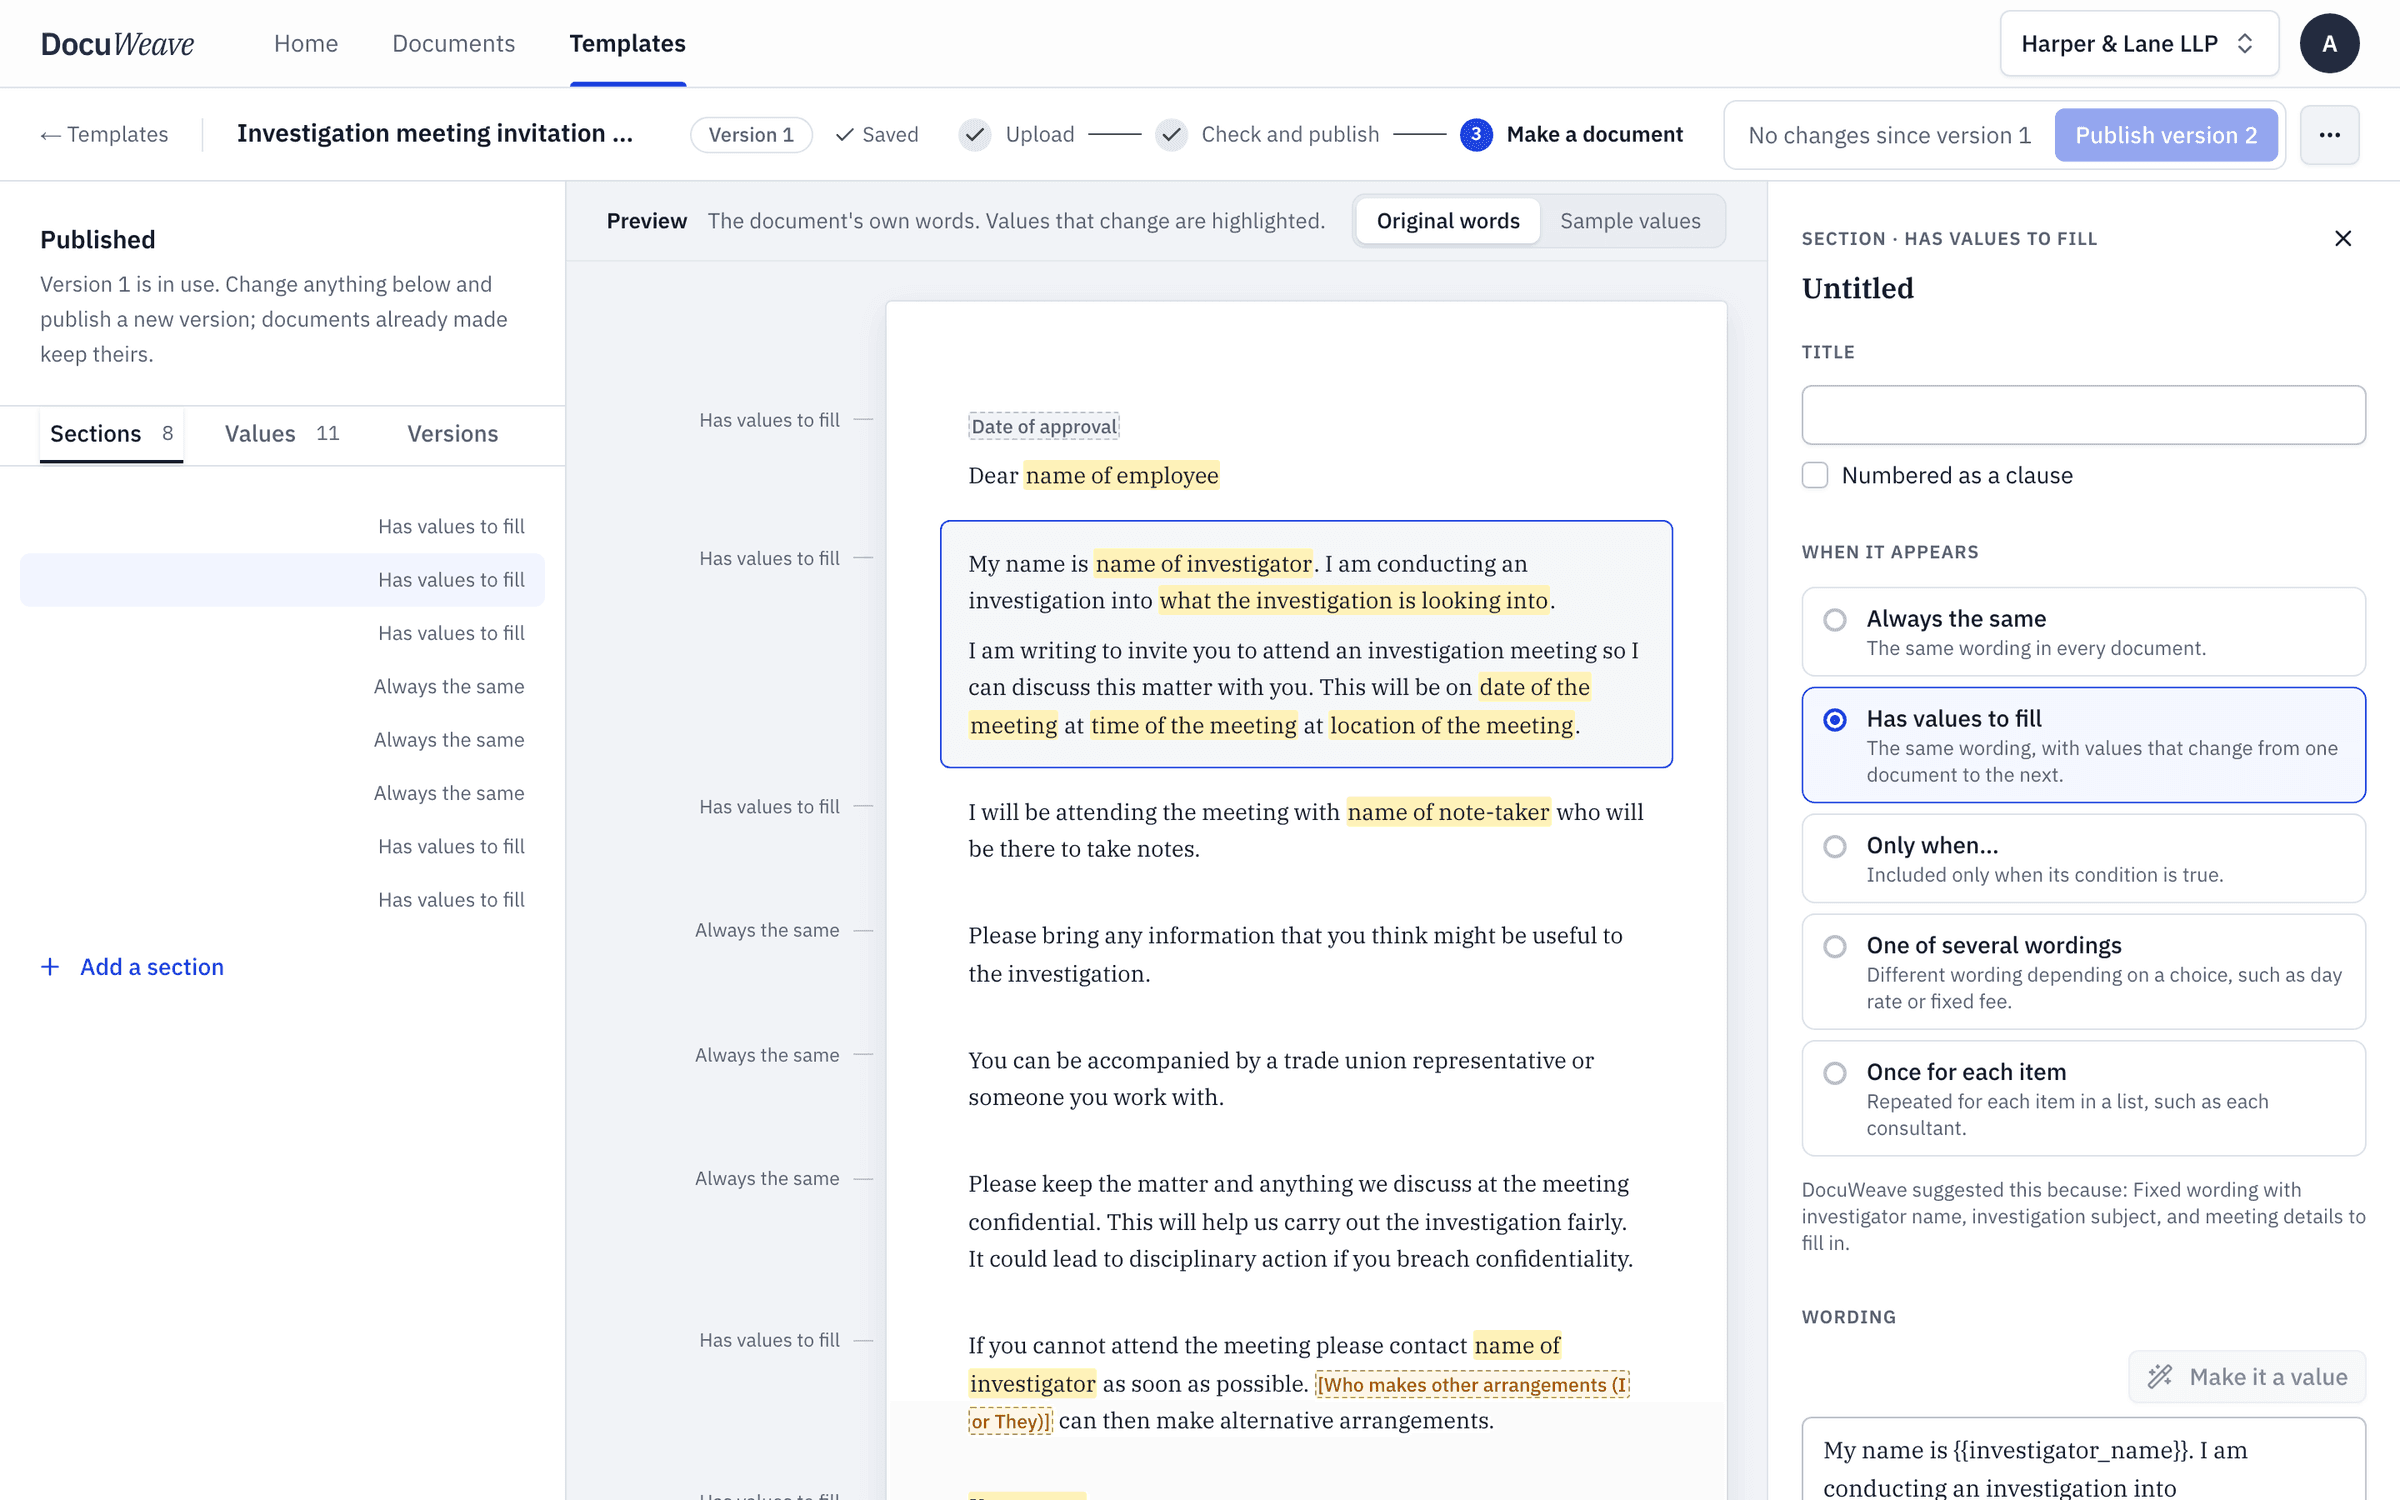Click the DocuWeave logo

coord(117,44)
